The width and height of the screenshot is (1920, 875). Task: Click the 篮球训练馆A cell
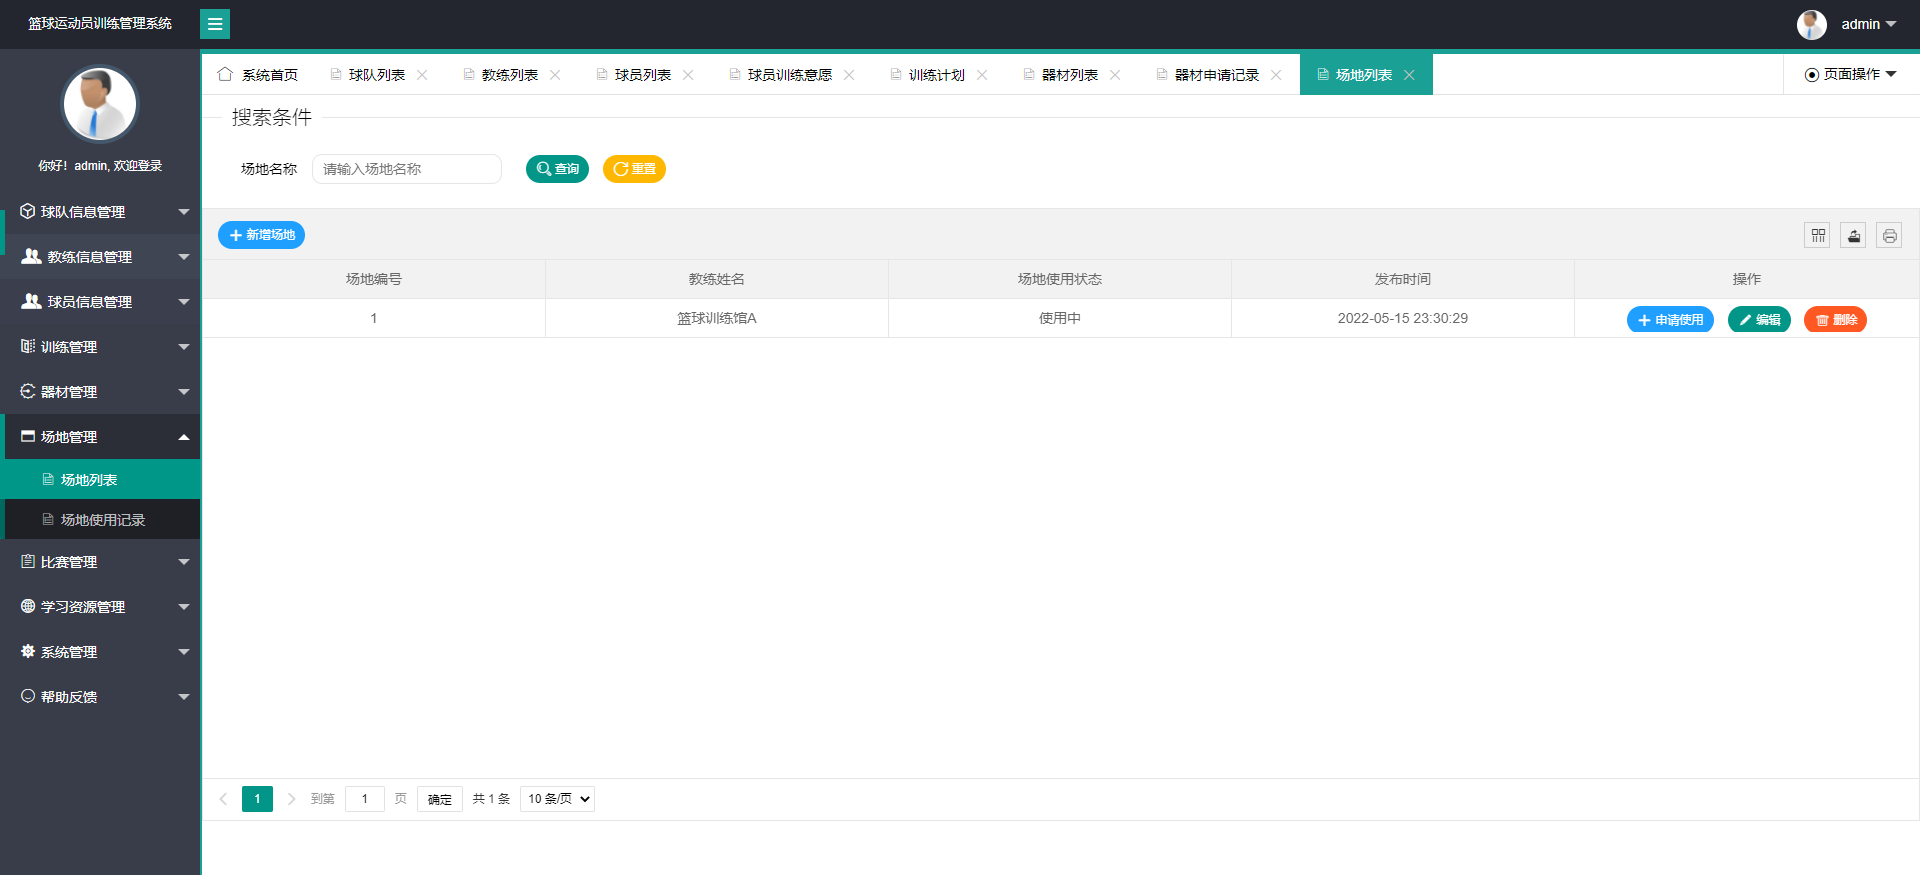pyautogui.click(x=717, y=318)
